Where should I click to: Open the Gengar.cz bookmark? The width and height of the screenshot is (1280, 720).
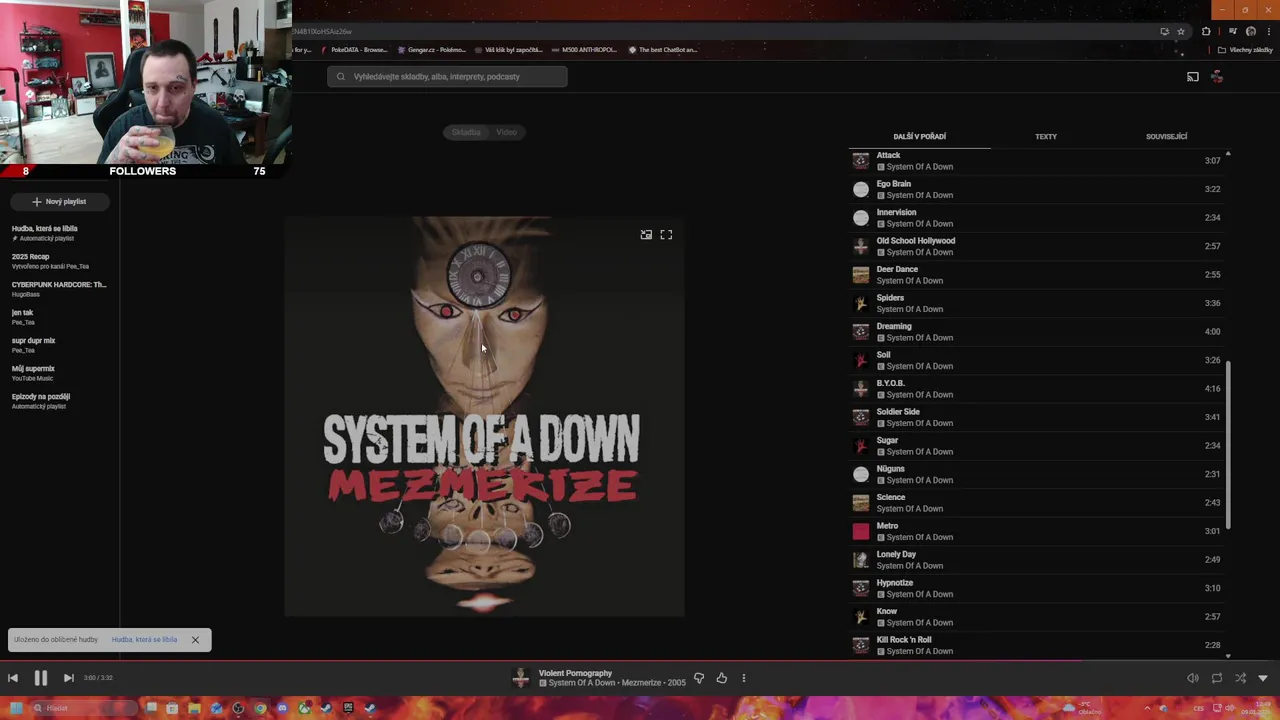pyautogui.click(x=431, y=49)
